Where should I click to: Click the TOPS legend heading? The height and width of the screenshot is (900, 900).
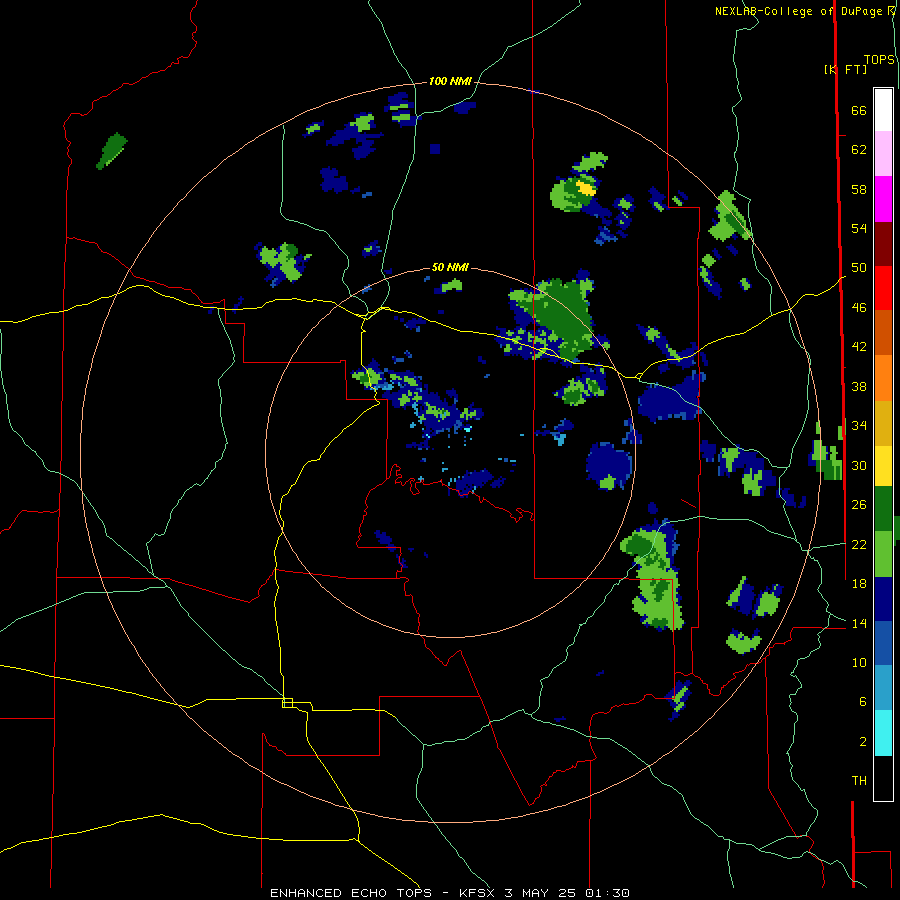point(879,59)
